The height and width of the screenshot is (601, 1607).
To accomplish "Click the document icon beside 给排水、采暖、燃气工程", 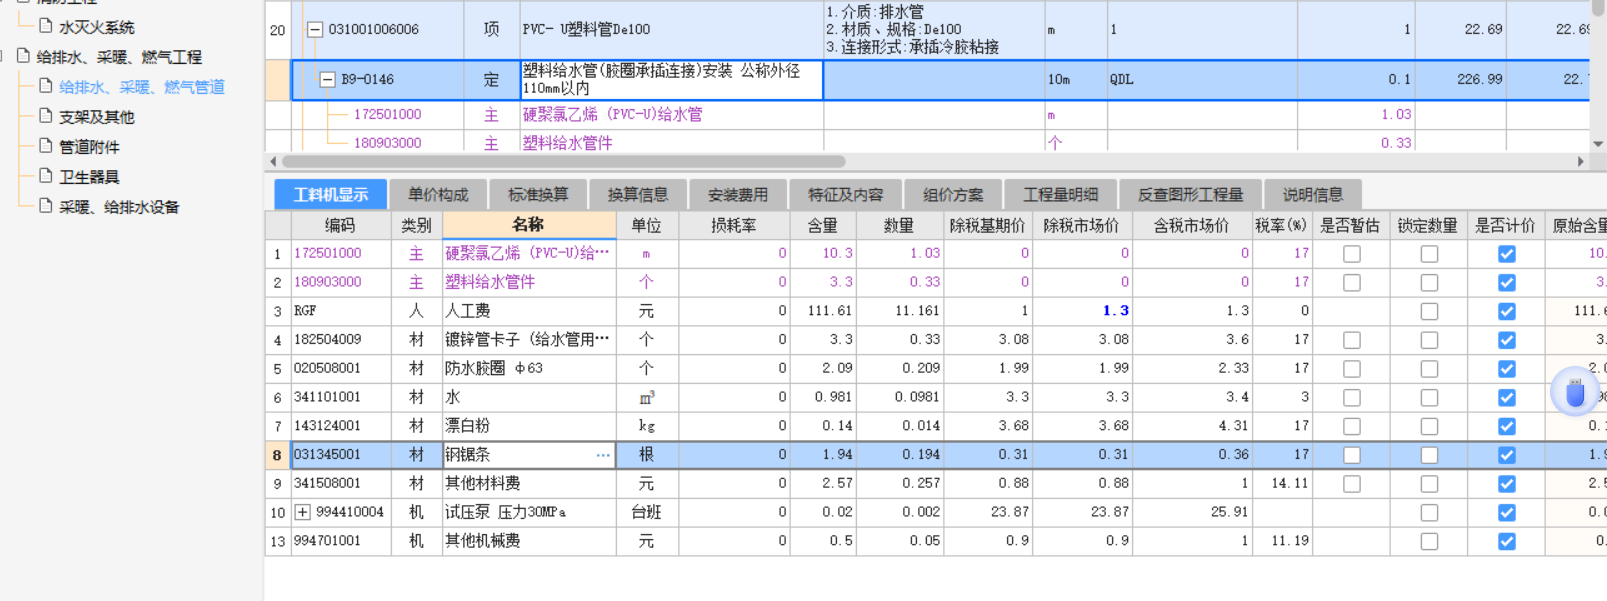I will pyautogui.click(x=23, y=56).
